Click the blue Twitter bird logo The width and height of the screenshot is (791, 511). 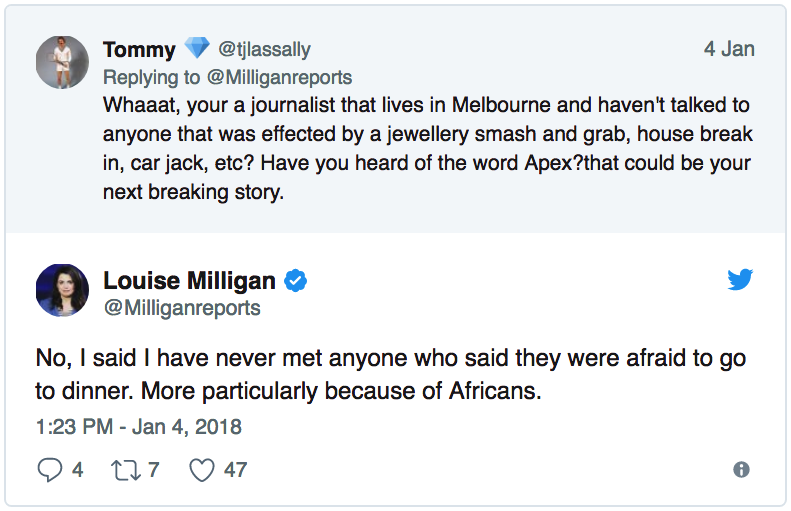coord(740,281)
